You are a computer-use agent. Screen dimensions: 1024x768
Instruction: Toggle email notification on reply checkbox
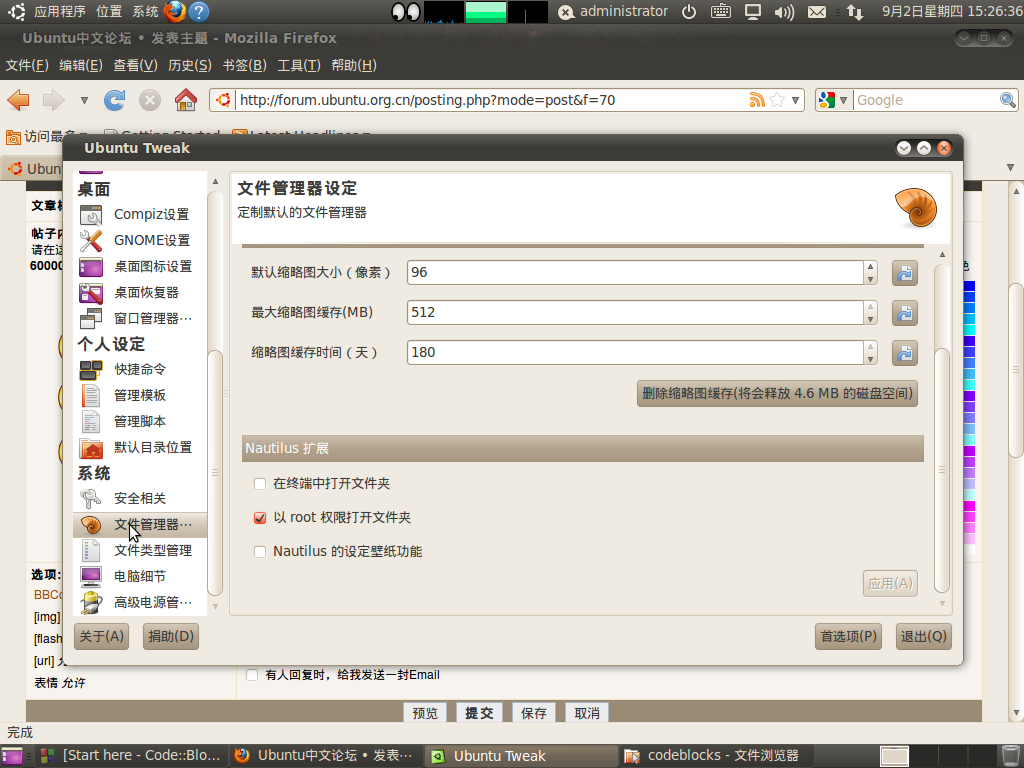coord(252,675)
